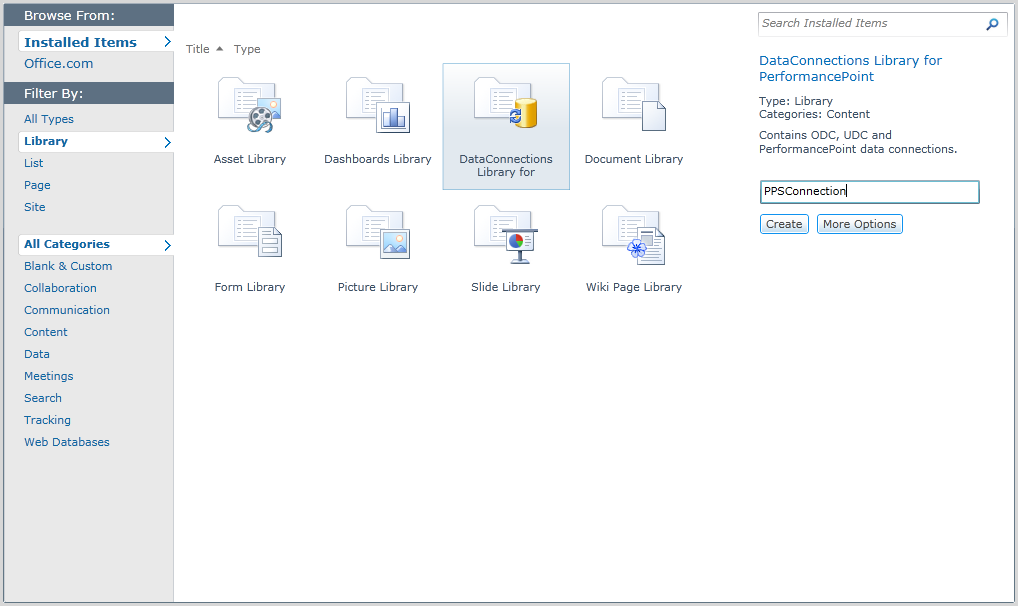1018x606 pixels.
Task: Filter by Collaboration category
Action: [x=60, y=288]
